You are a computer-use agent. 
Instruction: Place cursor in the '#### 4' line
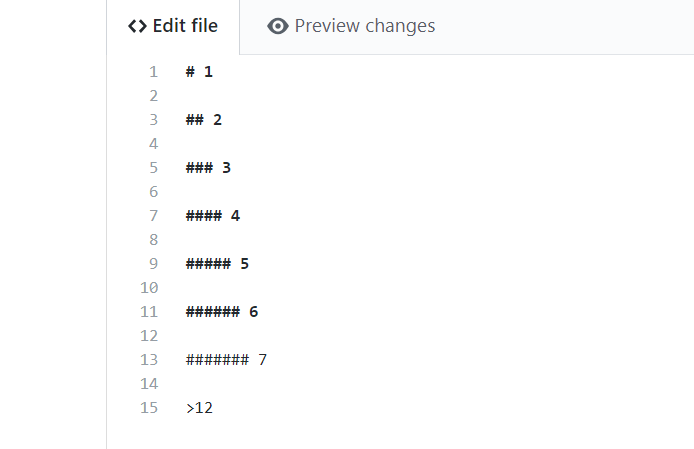pyautogui.click(x=213, y=216)
